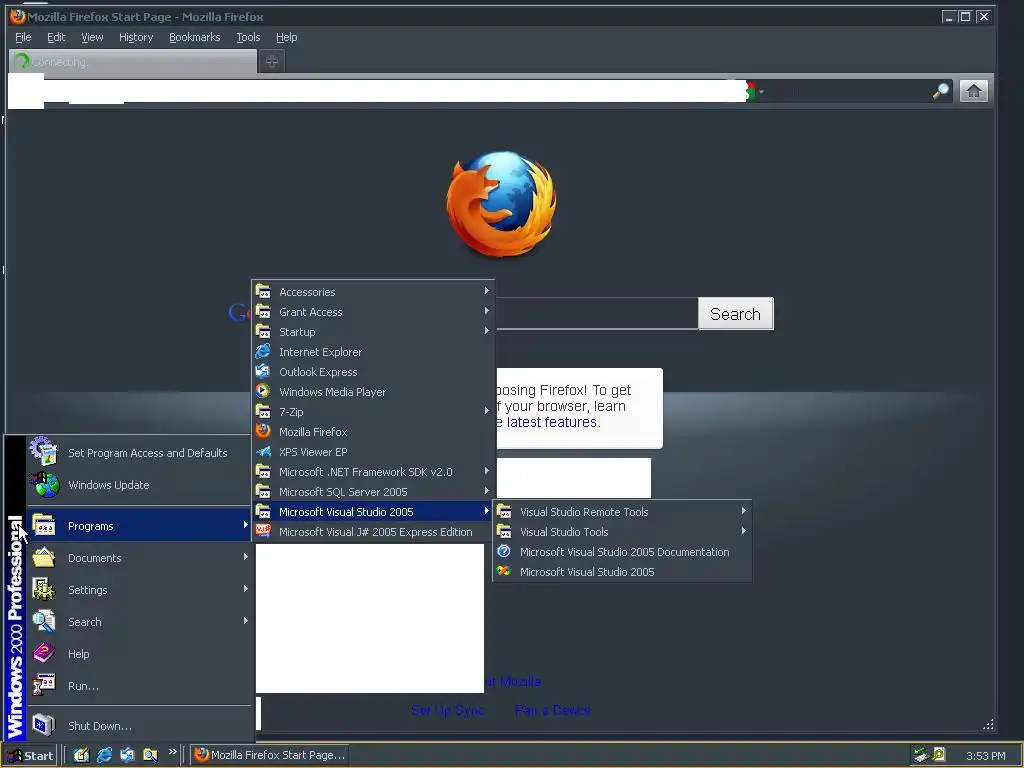Open search engine dropdown arrow
This screenshot has width=1024, height=768.
(761, 92)
